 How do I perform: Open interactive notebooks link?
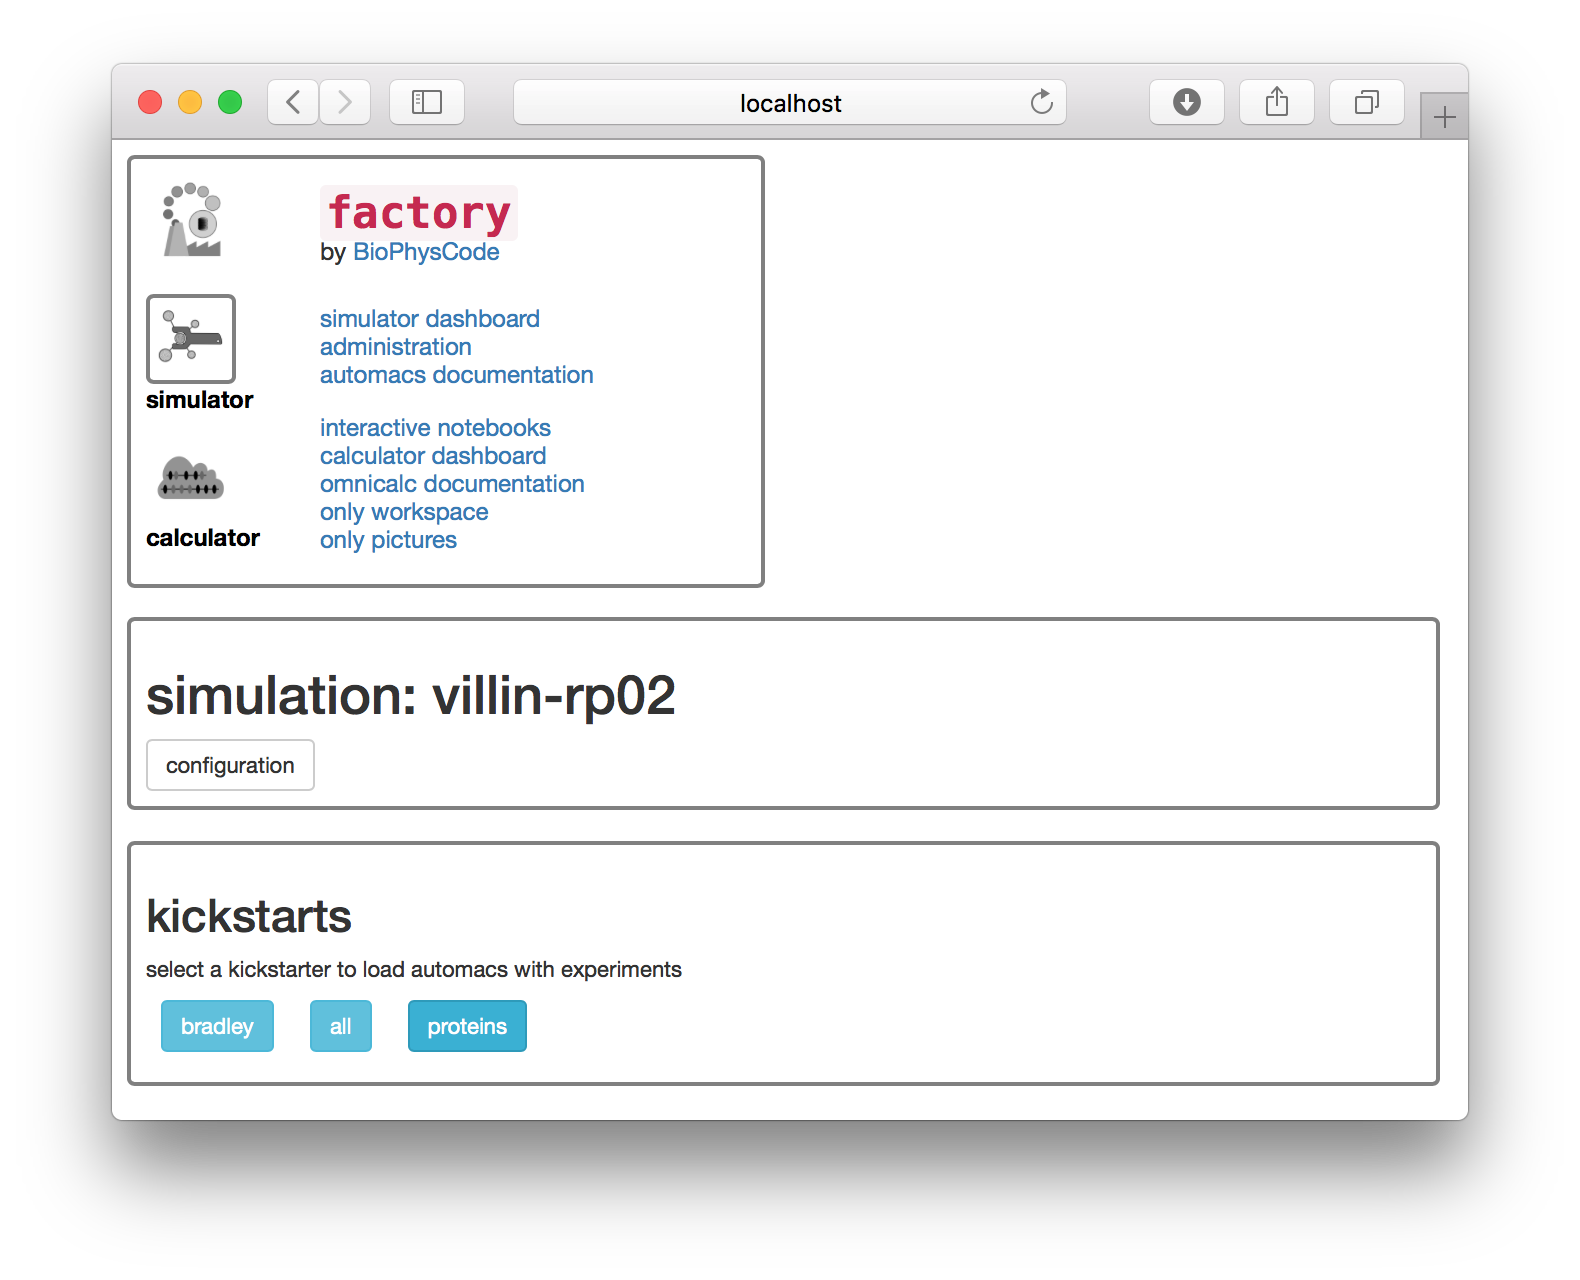point(435,428)
